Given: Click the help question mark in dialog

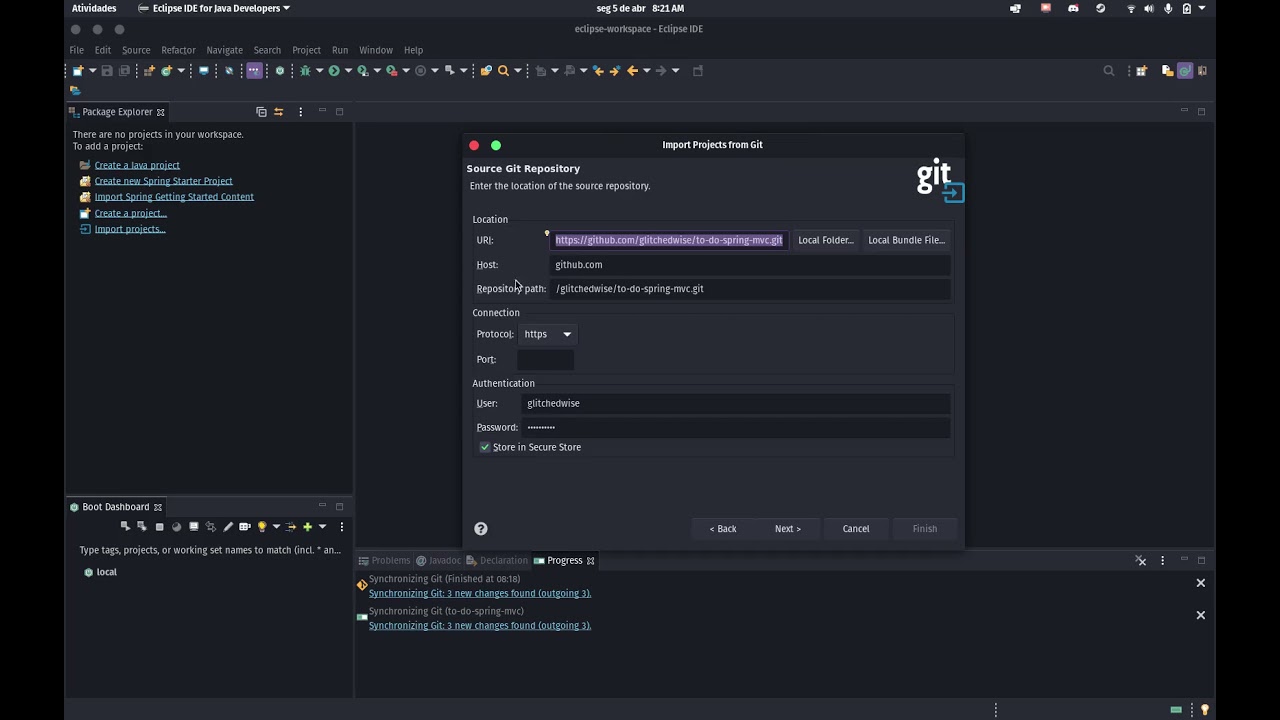Looking at the screenshot, I should (x=481, y=528).
